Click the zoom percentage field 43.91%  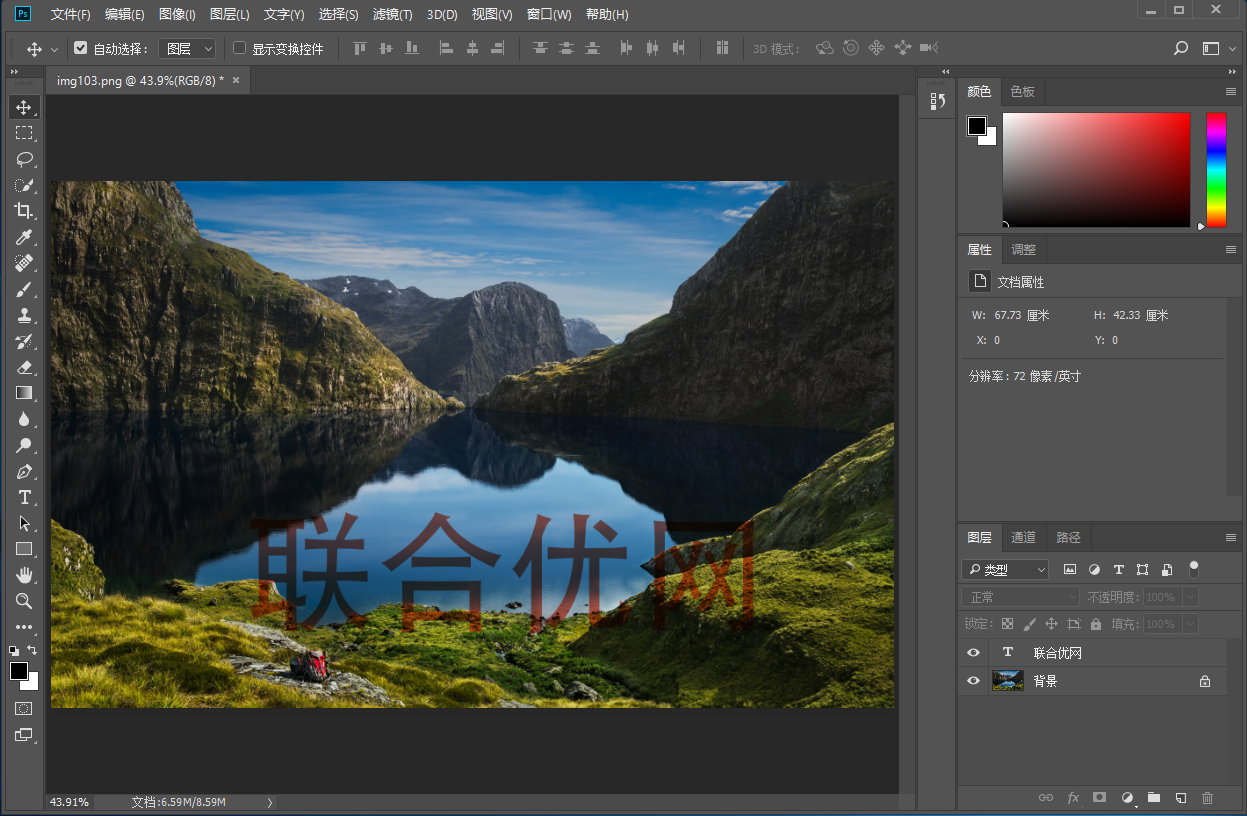pyautogui.click(x=69, y=802)
